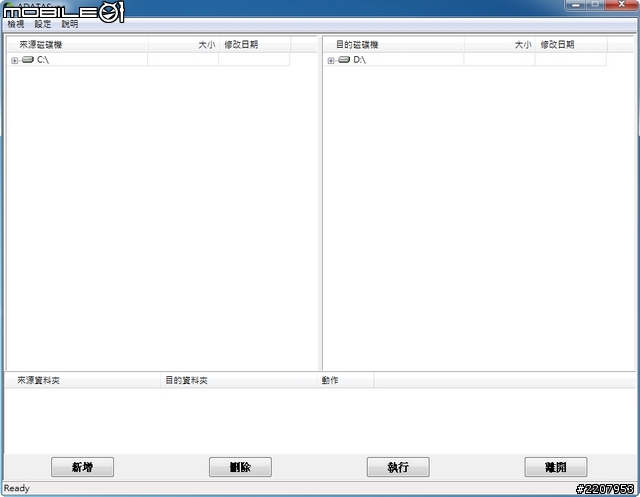This screenshot has height=497, width=640.
Task: Close the window via X button
Action: tap(621, 5)
